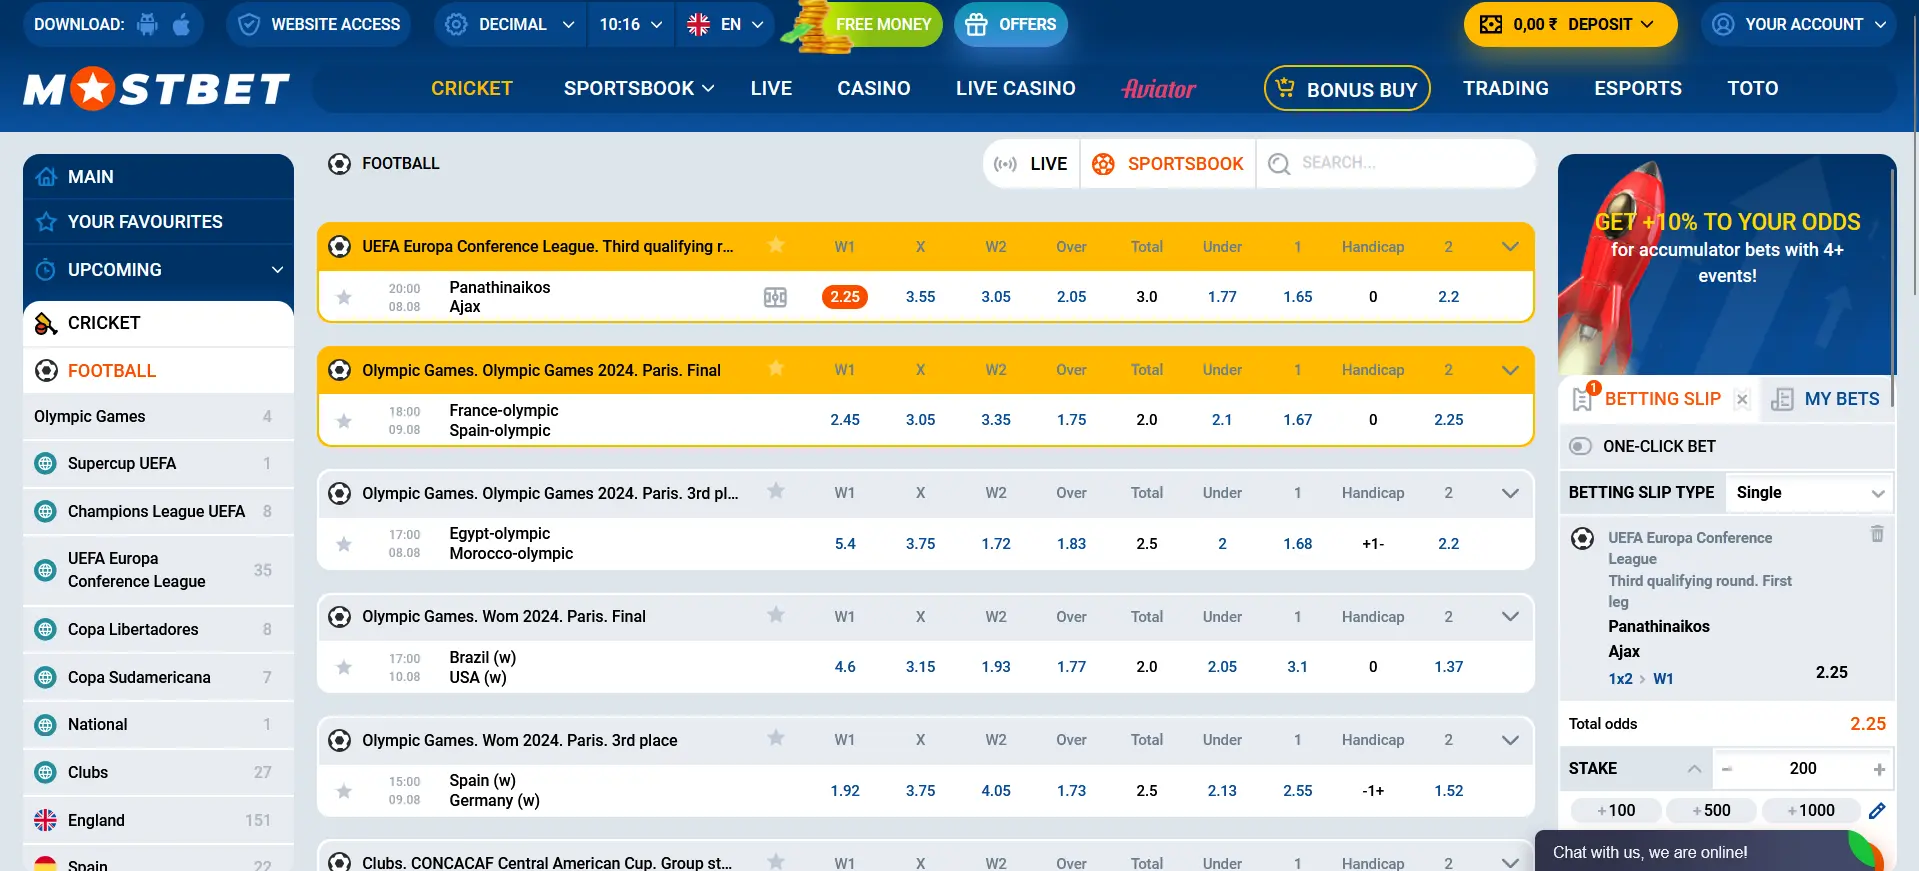The height and width of the screenshot is (871, 1919).
Task: Collapse the Wom 2024 Paris Final group
Action: click(1510, 617)
